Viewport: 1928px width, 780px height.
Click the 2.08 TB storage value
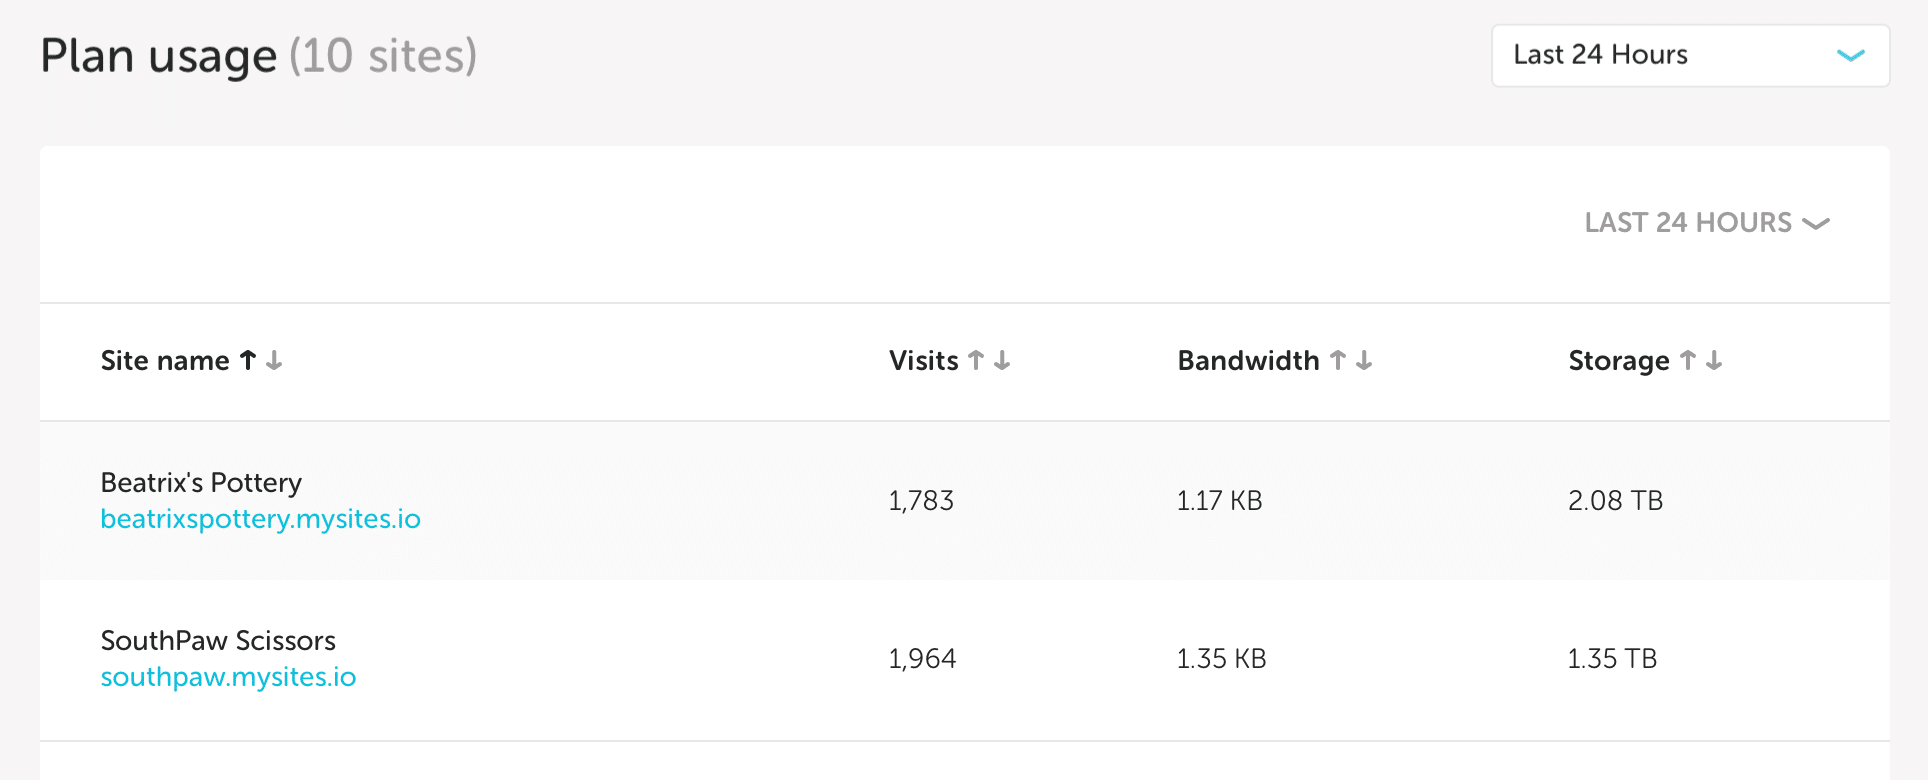coord(1615,500)
